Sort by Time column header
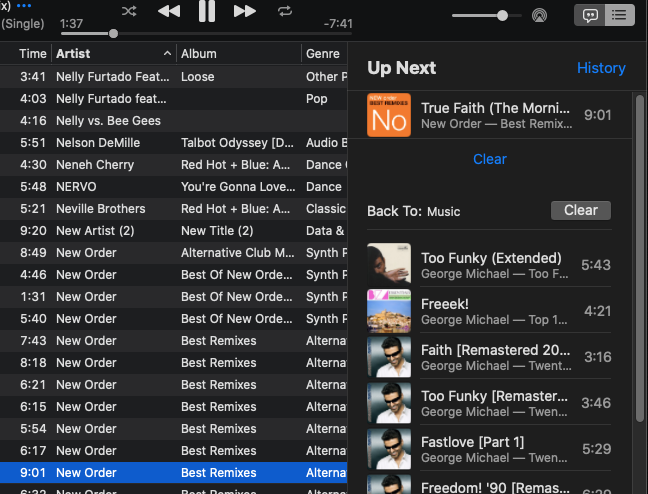 click(x=33, y=54)
